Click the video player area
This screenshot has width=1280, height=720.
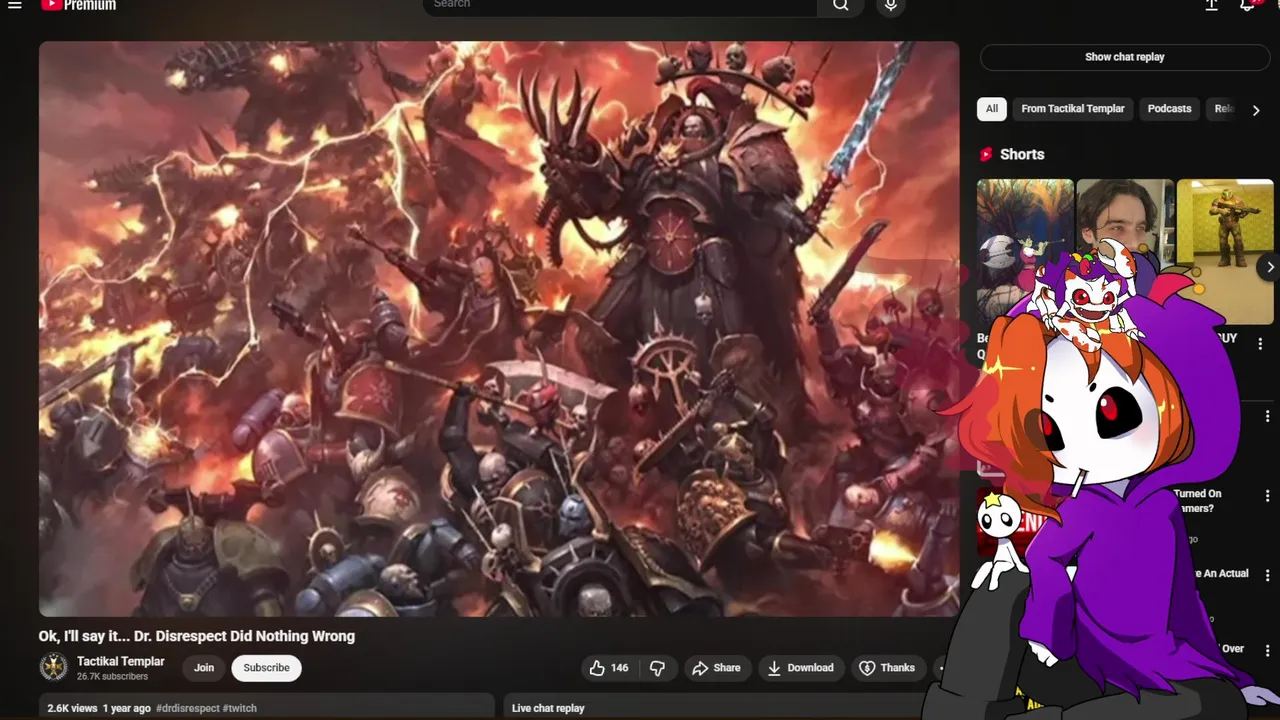pos(499,328)
